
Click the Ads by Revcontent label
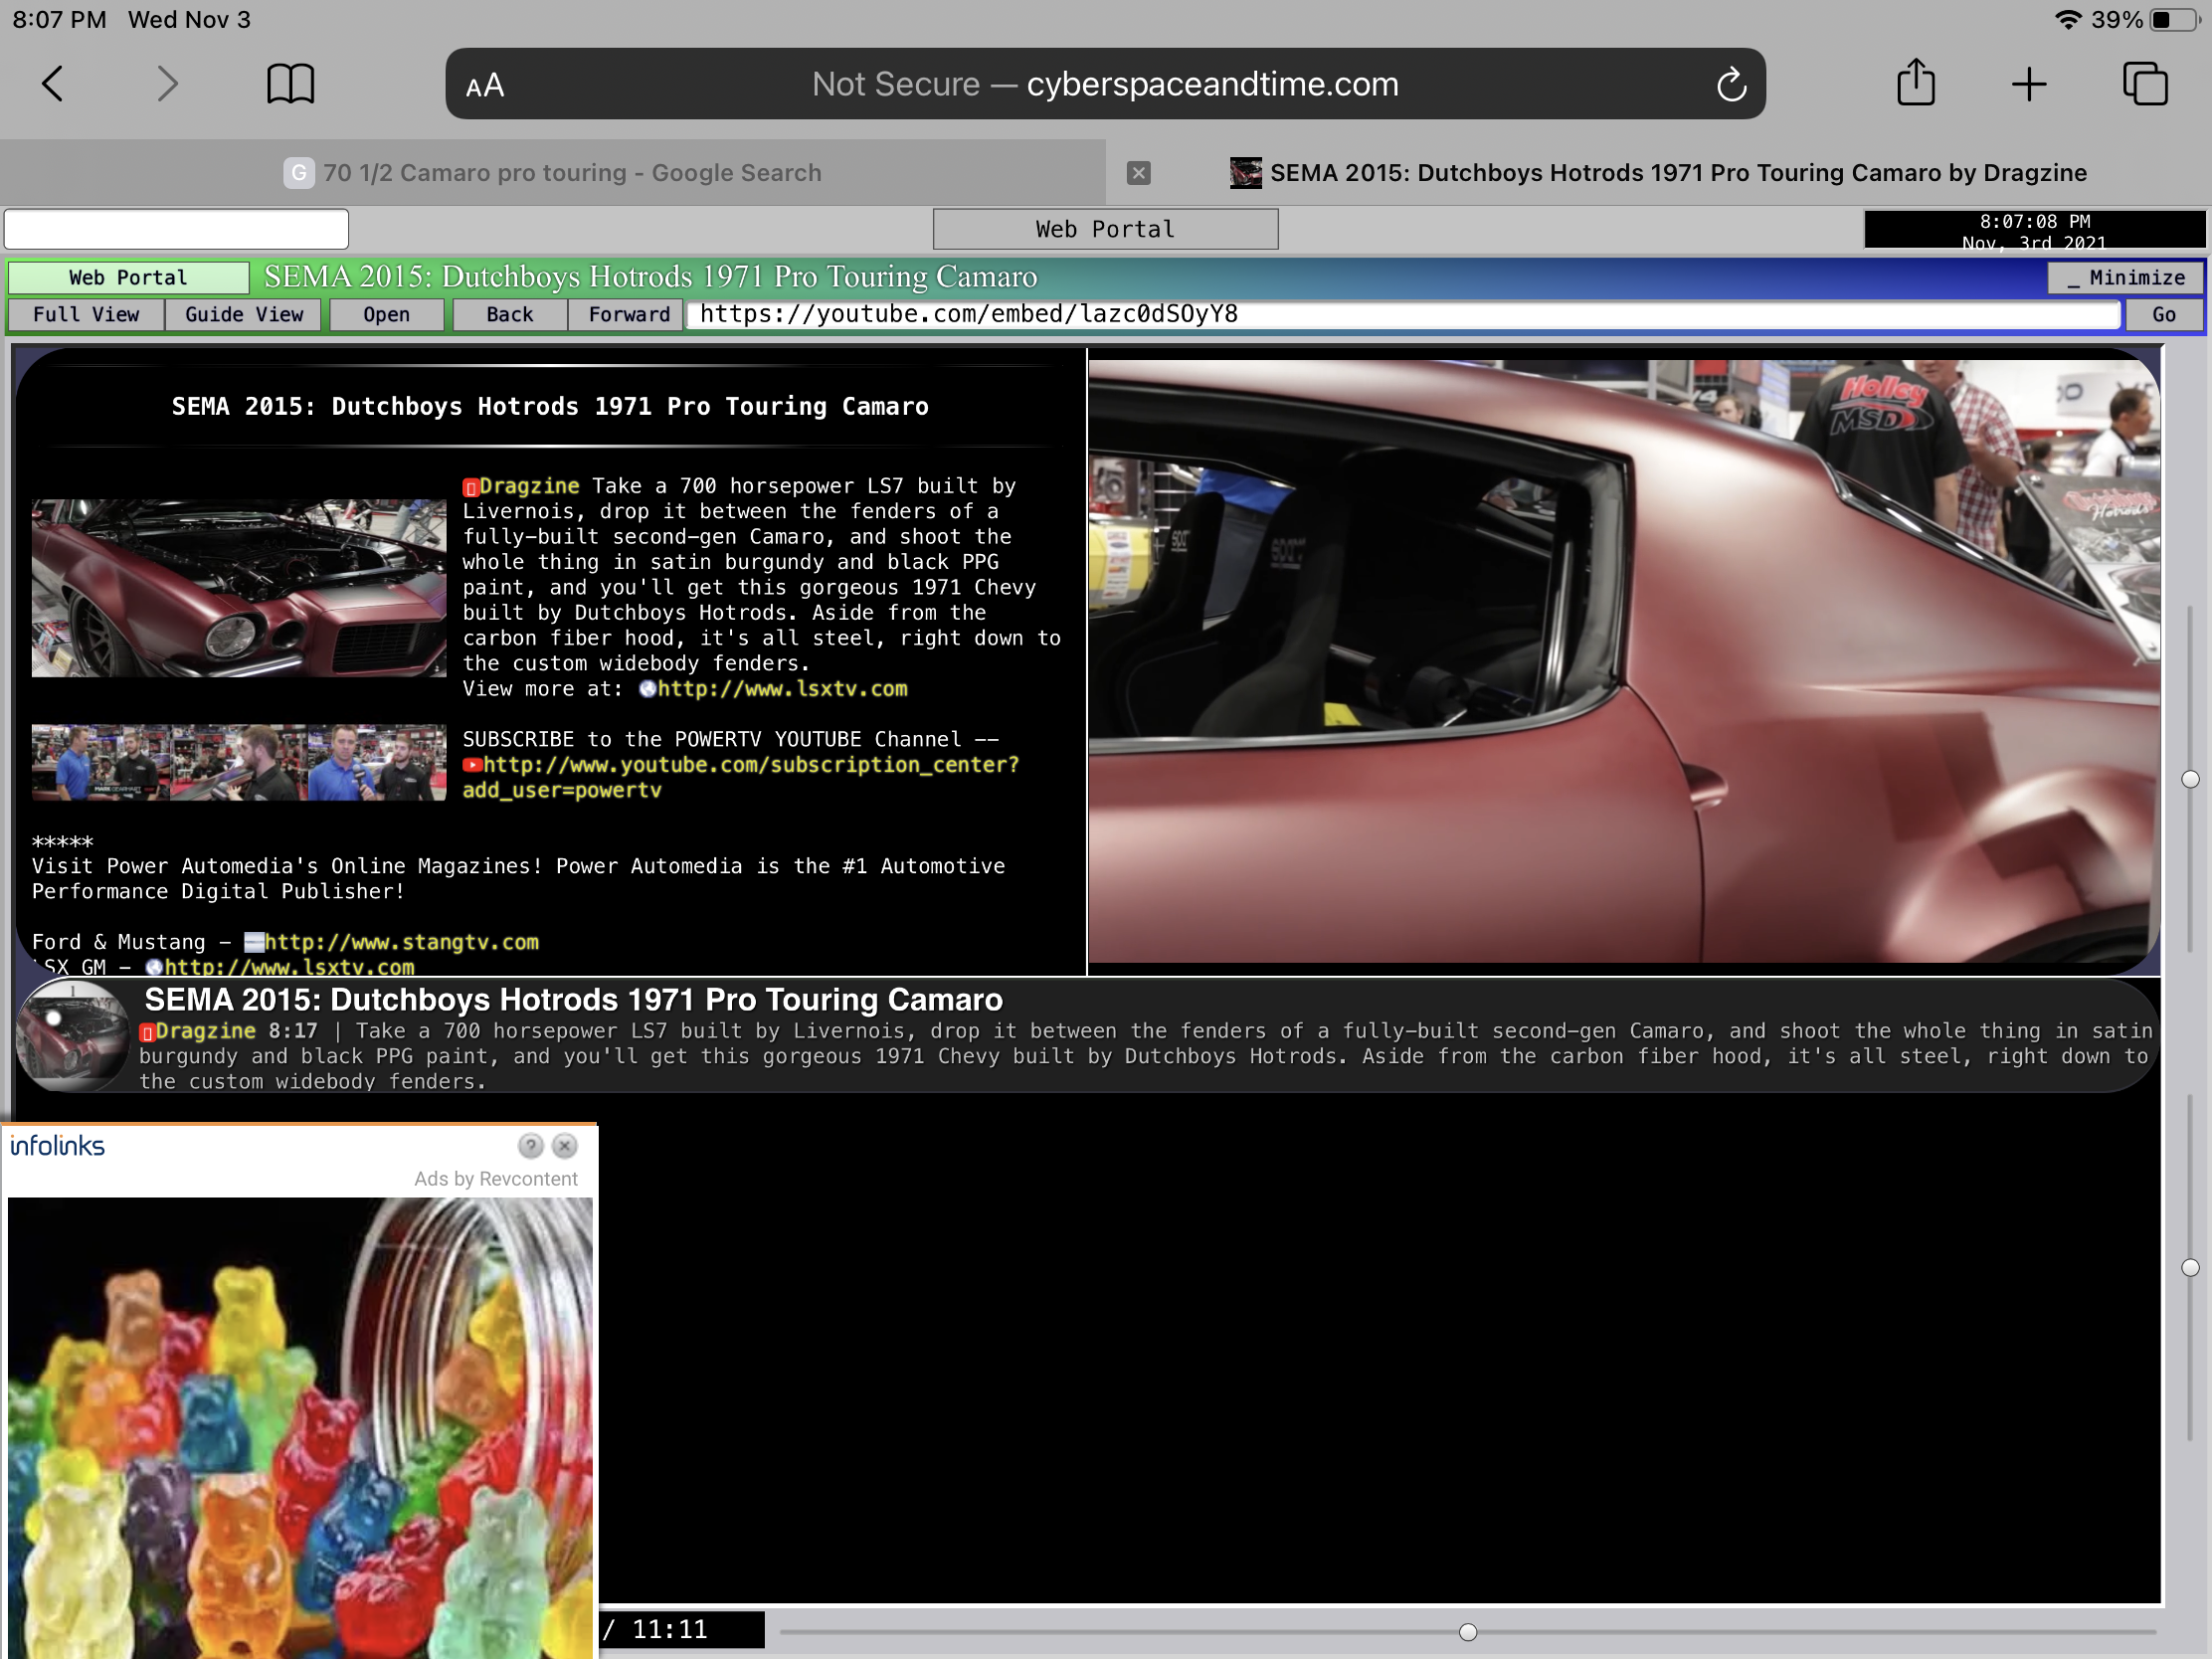[x=496, y=1179]
